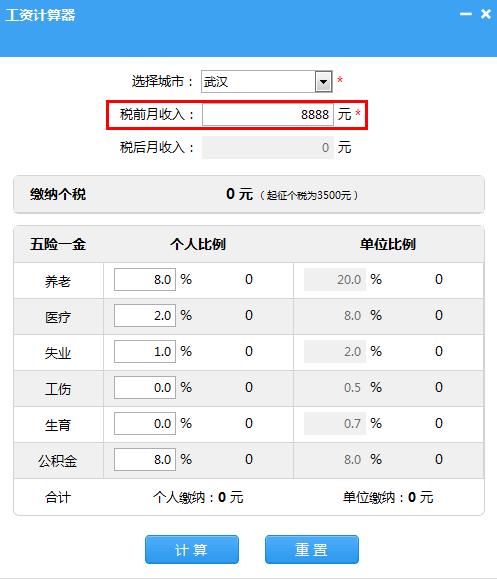This screenshot has height=579, width=497.
Task: Click the 养老 company rate 20.0 field
Action: pyautogui.click(x=335, y=280)
